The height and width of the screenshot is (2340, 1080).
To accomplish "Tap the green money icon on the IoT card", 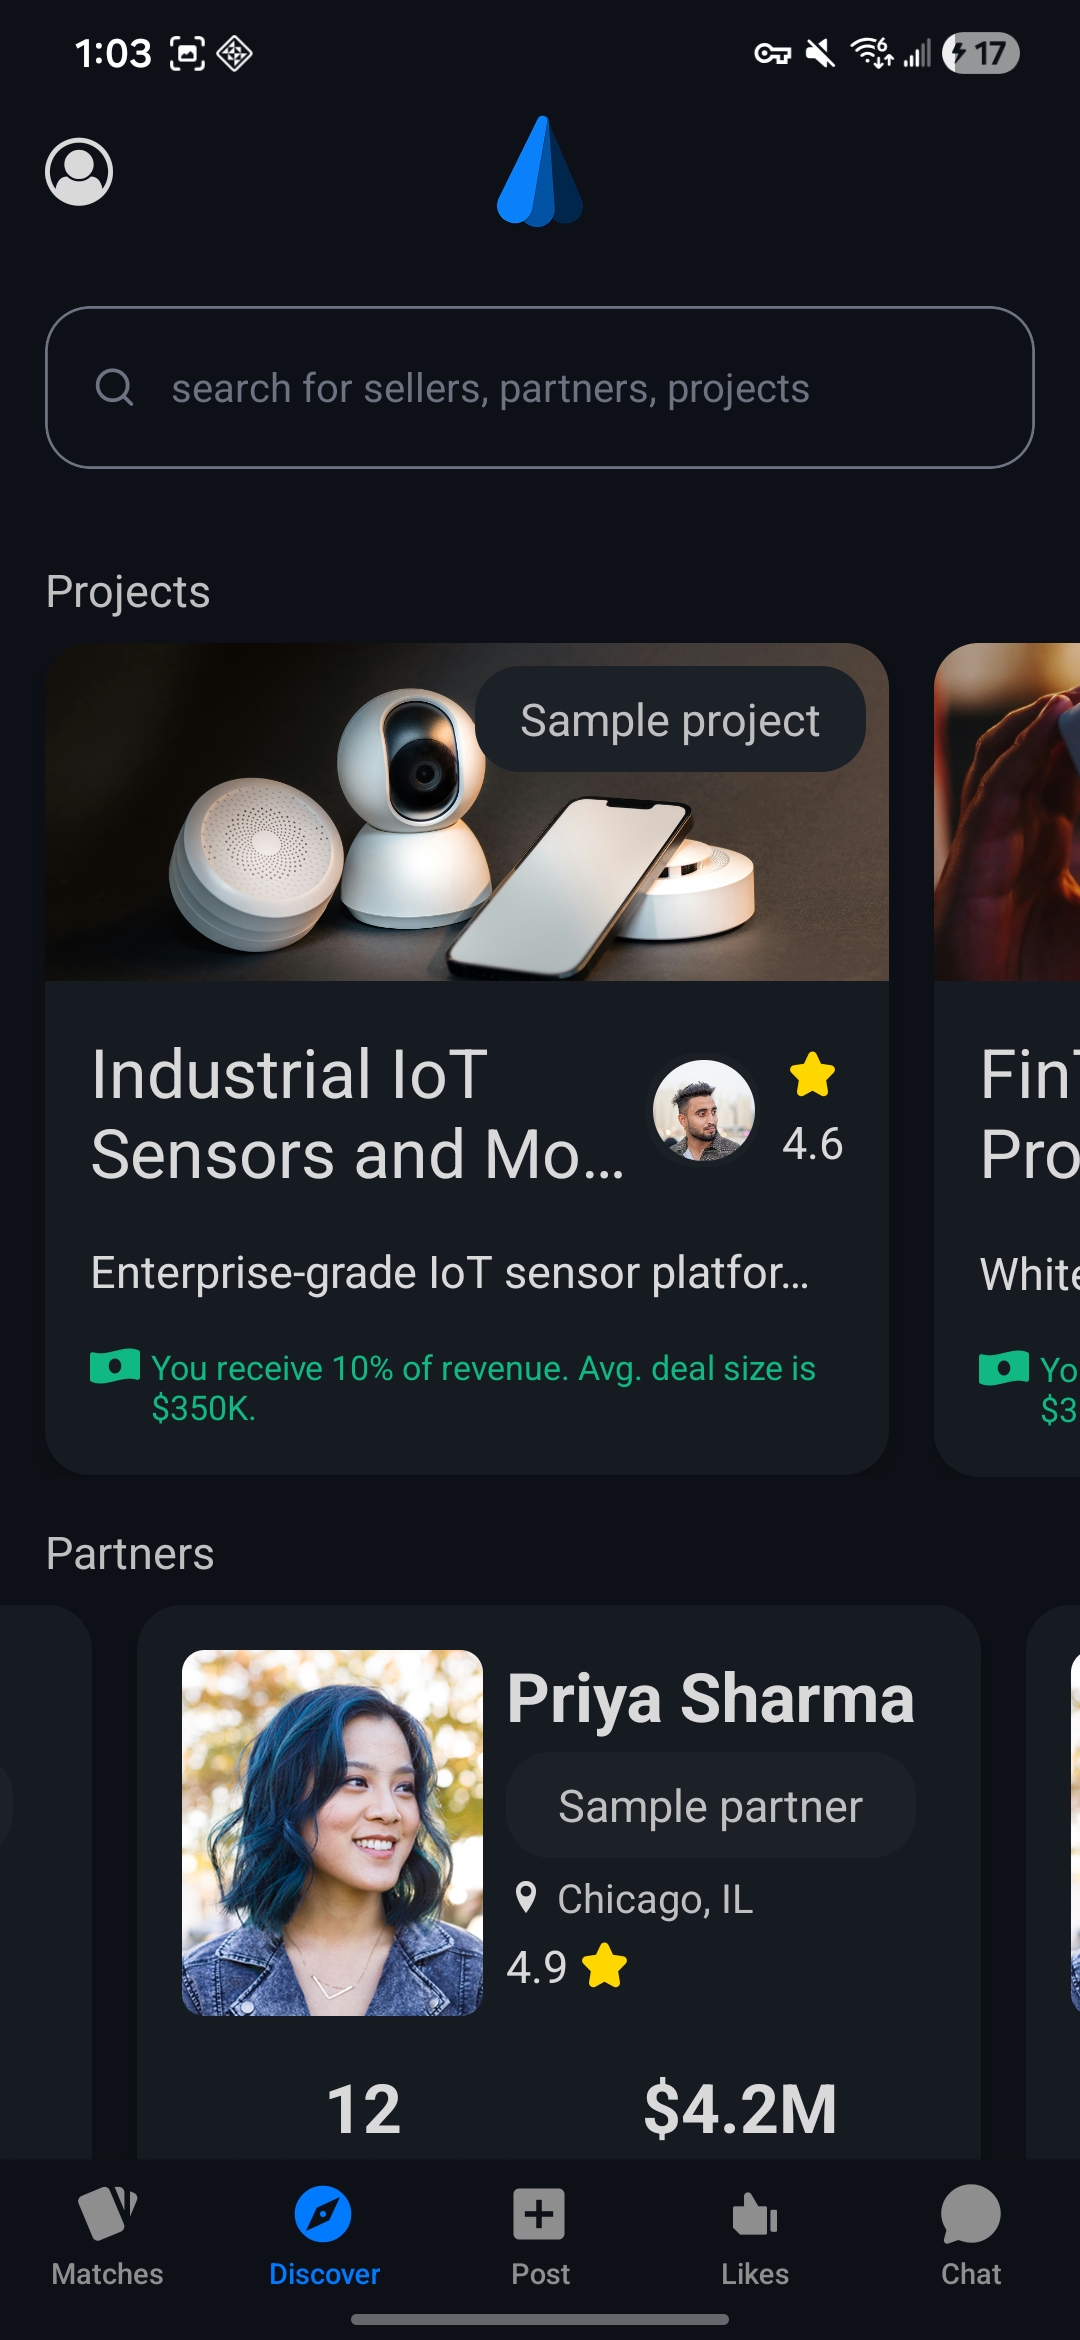I will point(113,1367).
